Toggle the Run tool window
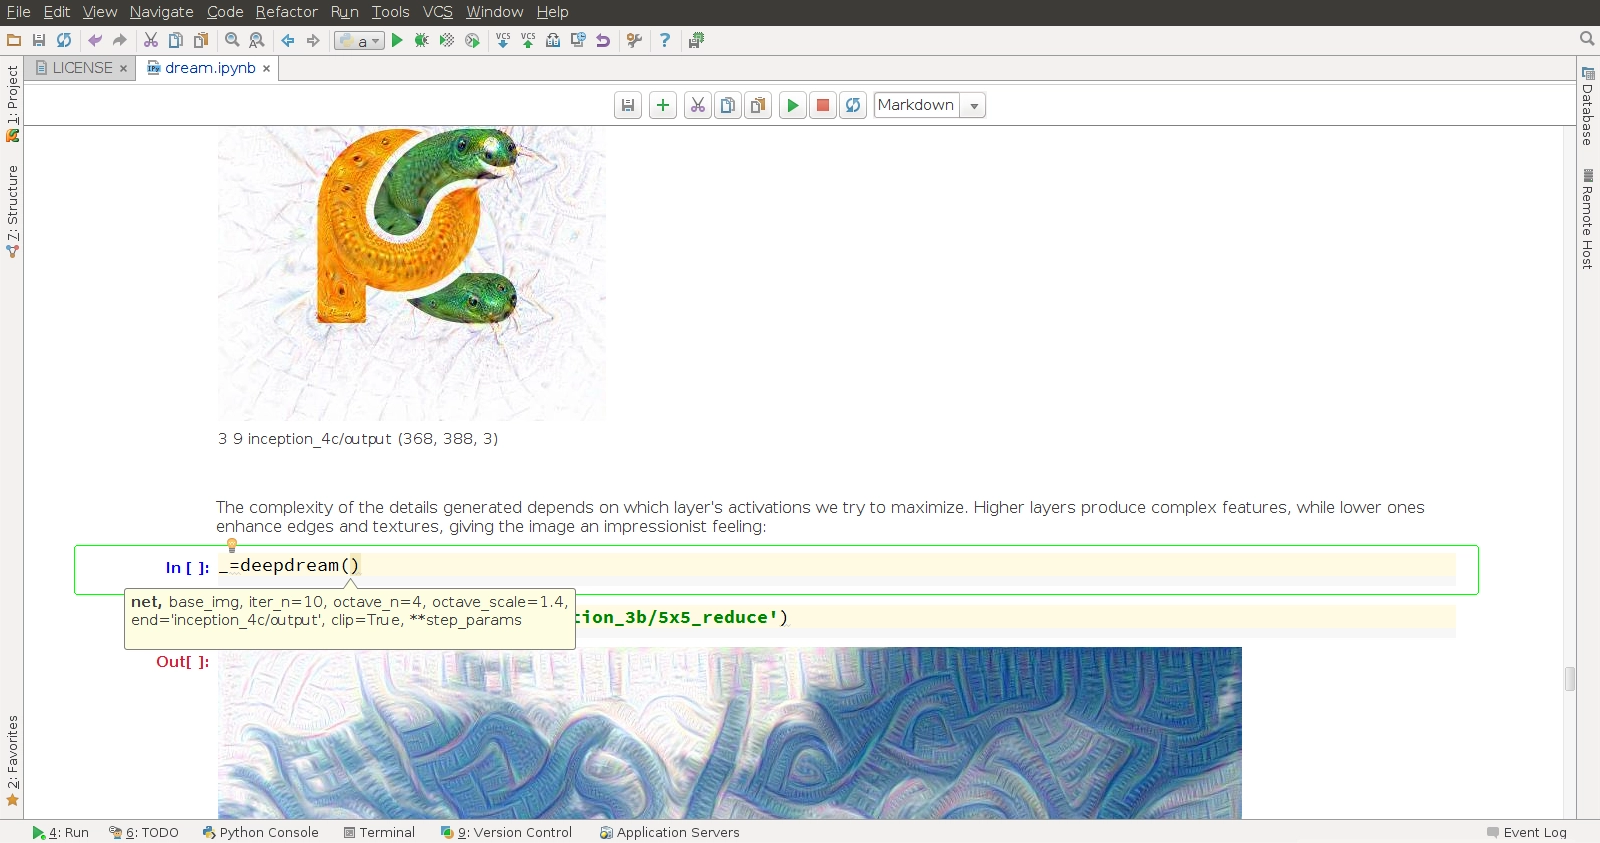Image resolution: width=1600 pixels, height=843 pixels. coord(60,832)
